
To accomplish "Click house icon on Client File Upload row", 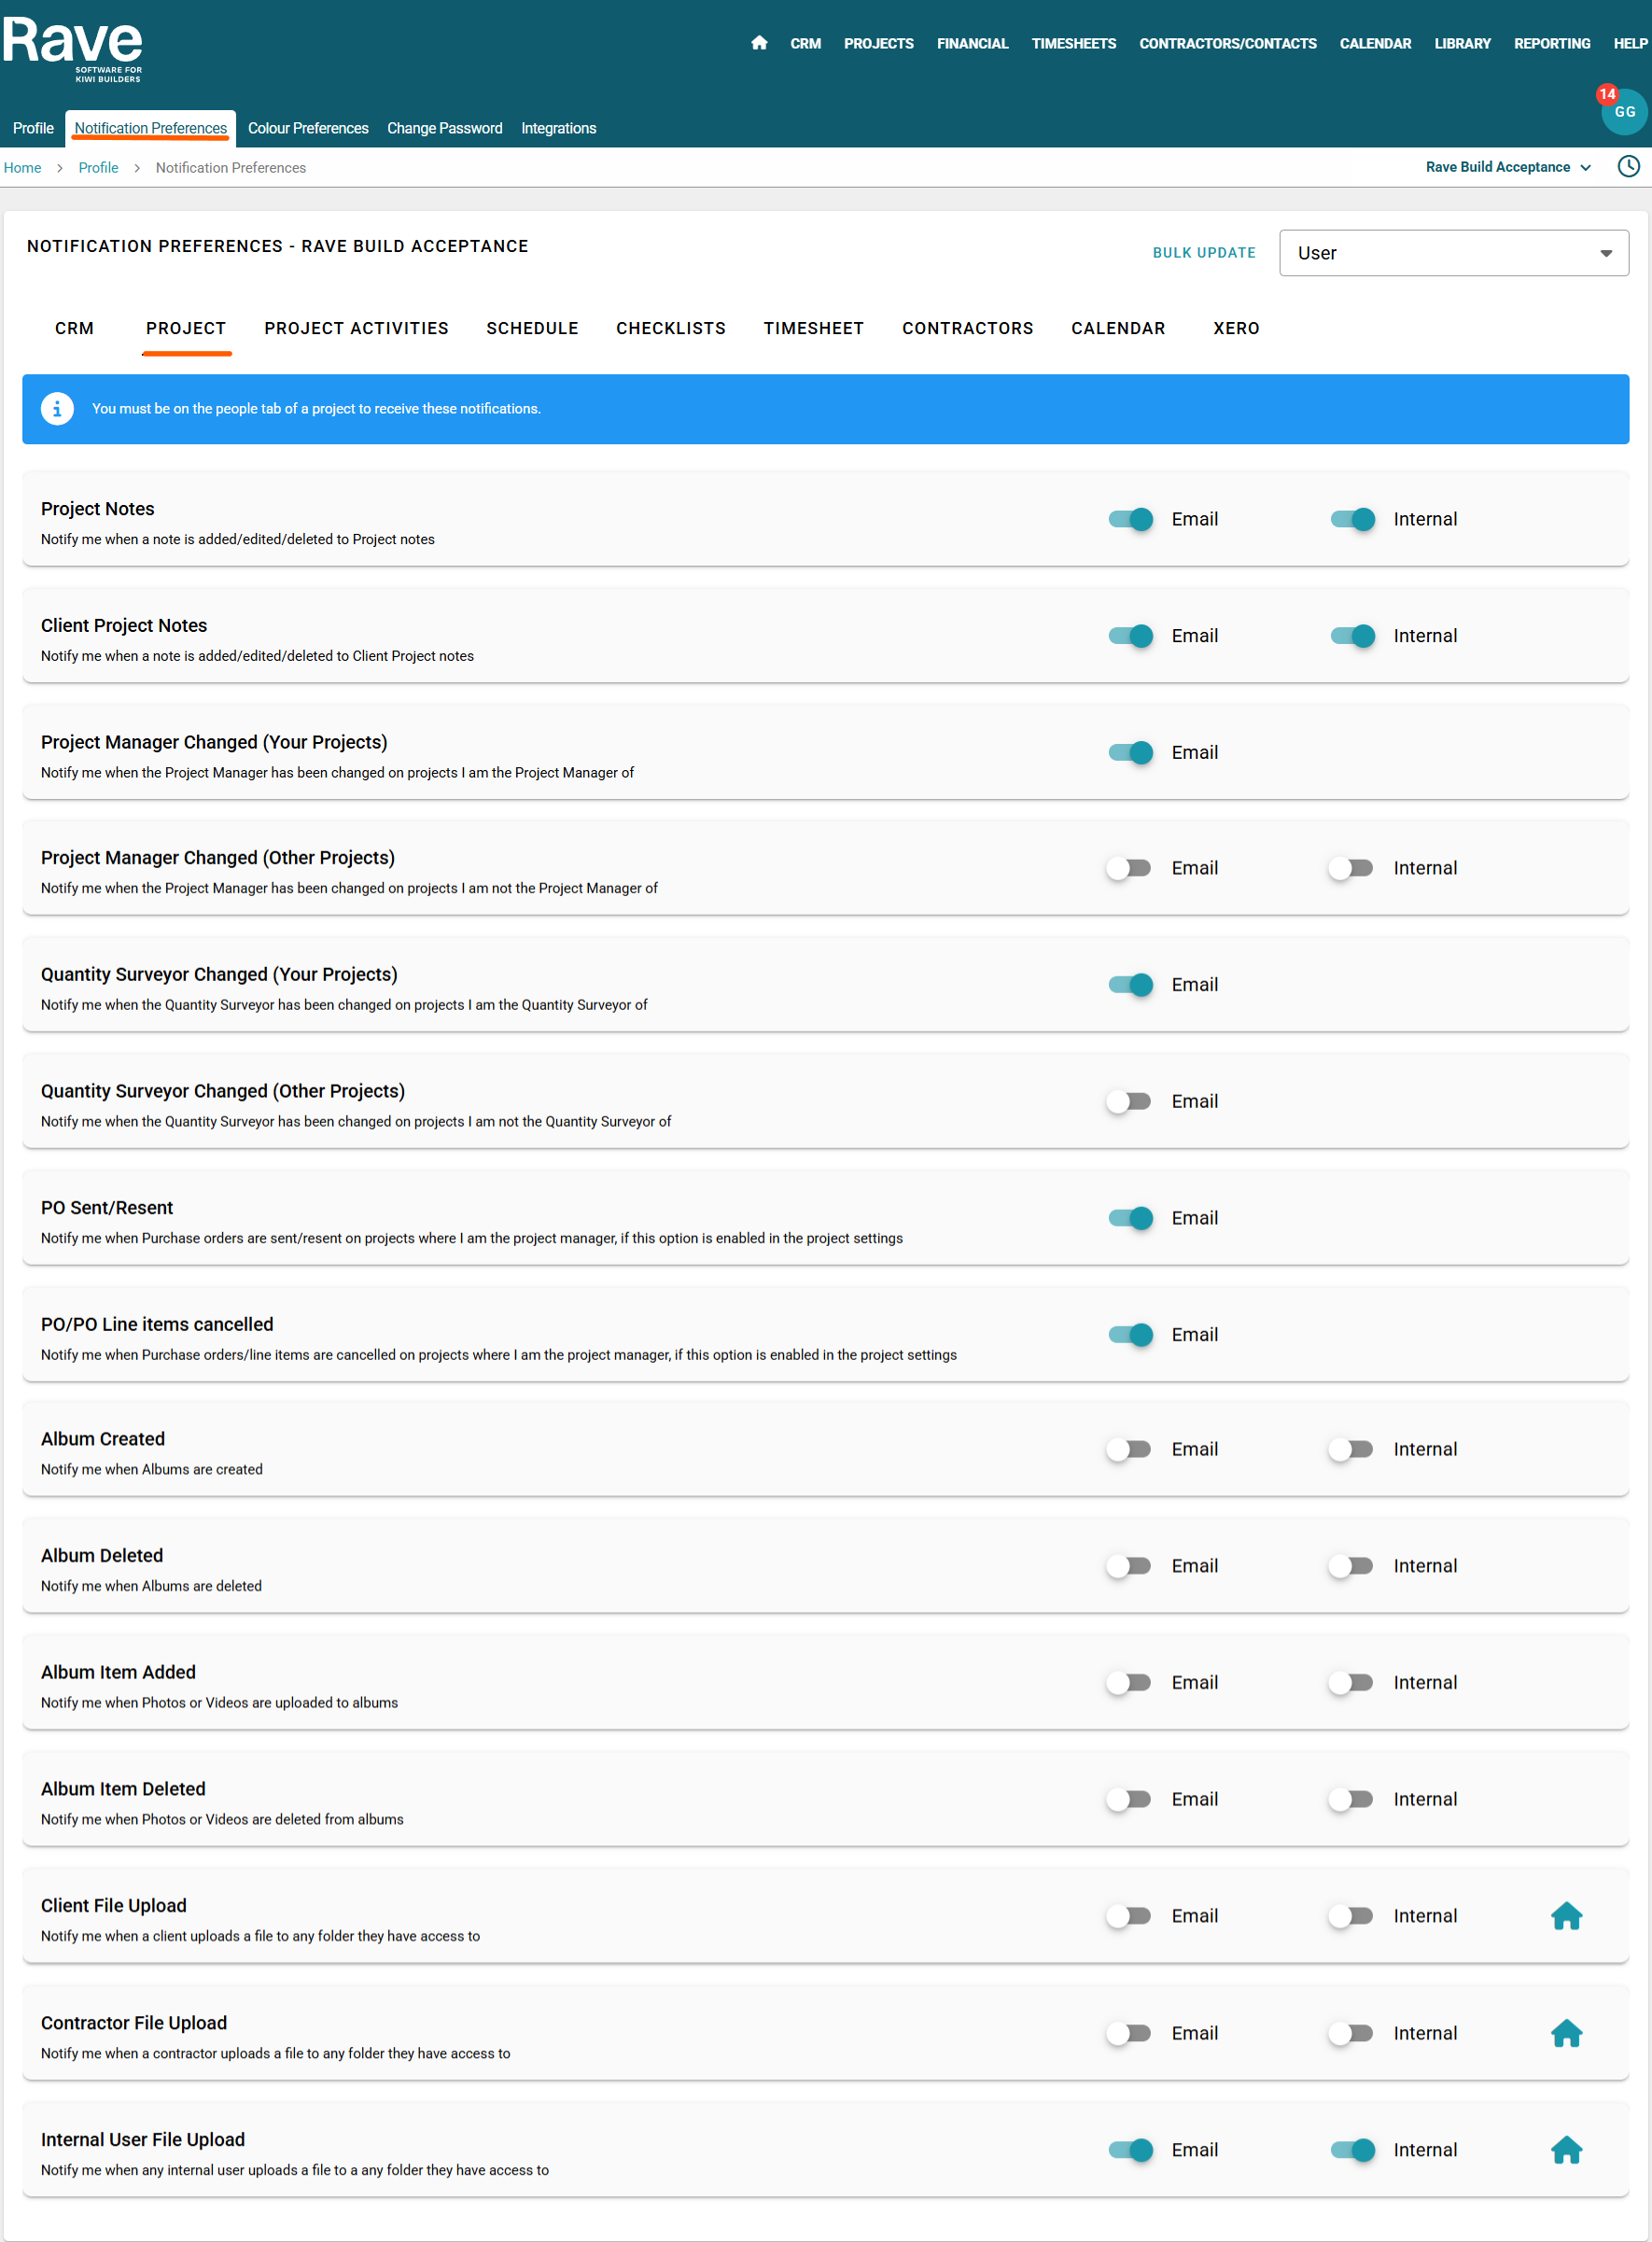I will [1566, 1916].
